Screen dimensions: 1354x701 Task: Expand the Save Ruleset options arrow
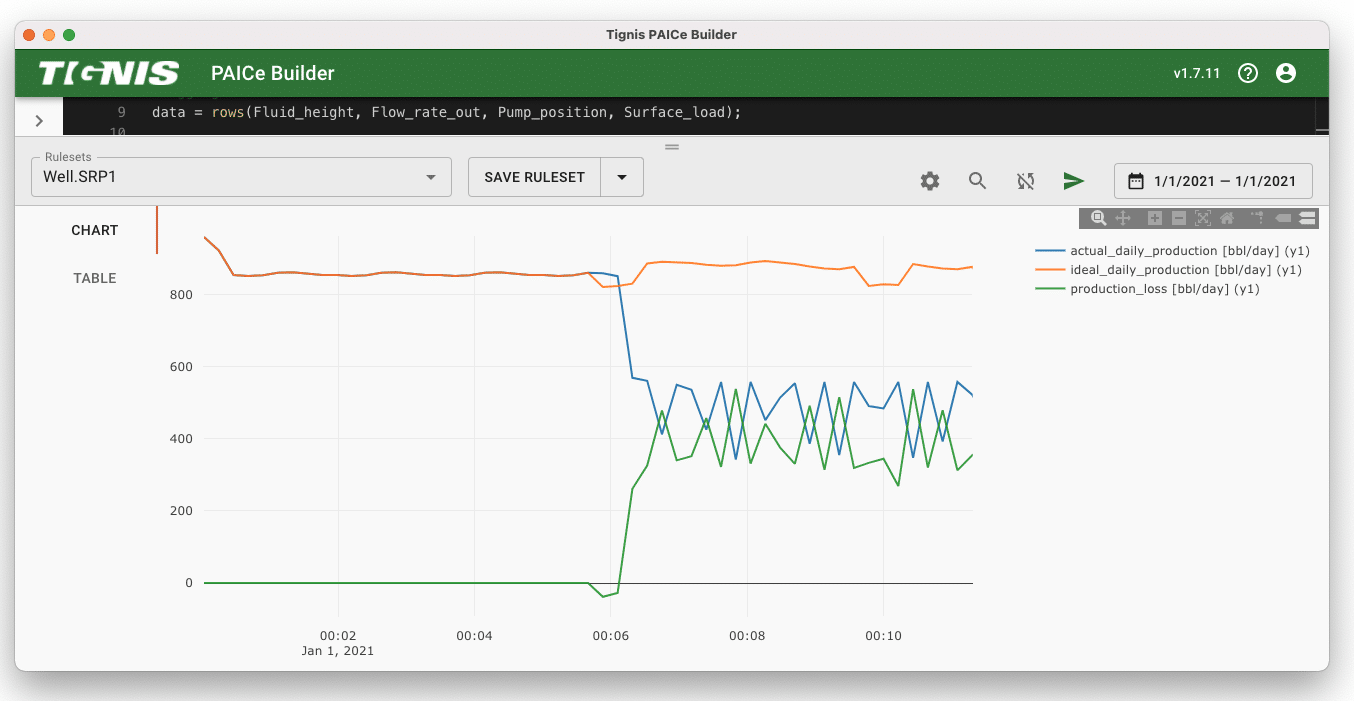(x=622, y=177)
